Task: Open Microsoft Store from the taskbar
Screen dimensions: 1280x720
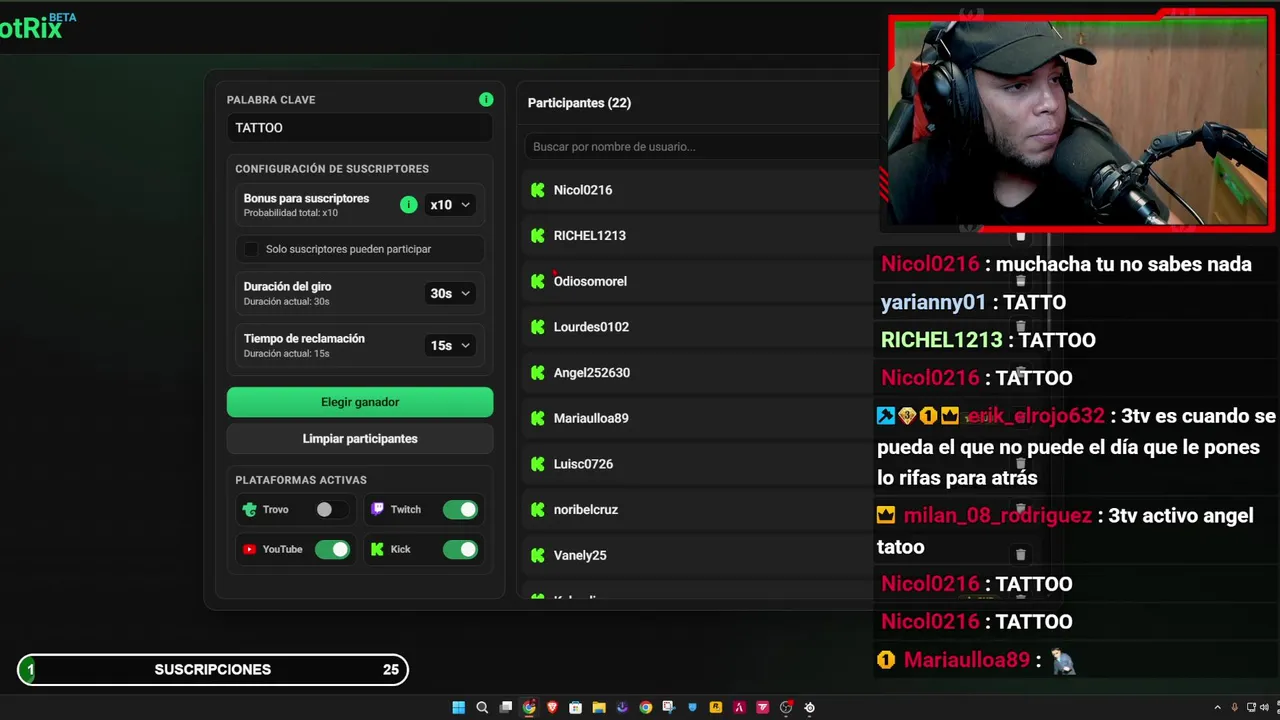Action: click(575, 707)
